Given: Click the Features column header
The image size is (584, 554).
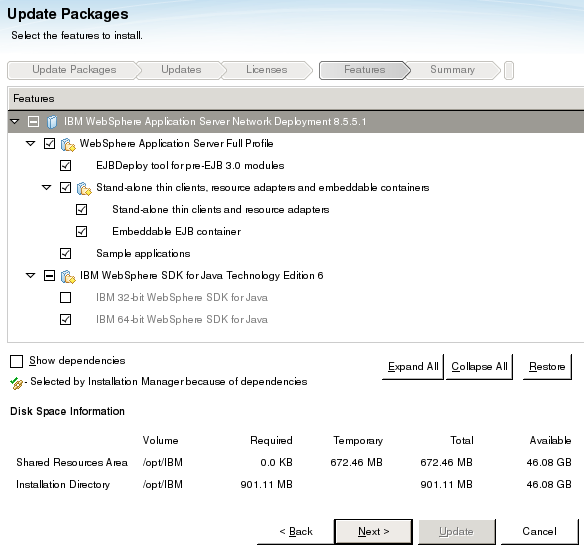Looking at the screenshot, I should pos(296,99).
